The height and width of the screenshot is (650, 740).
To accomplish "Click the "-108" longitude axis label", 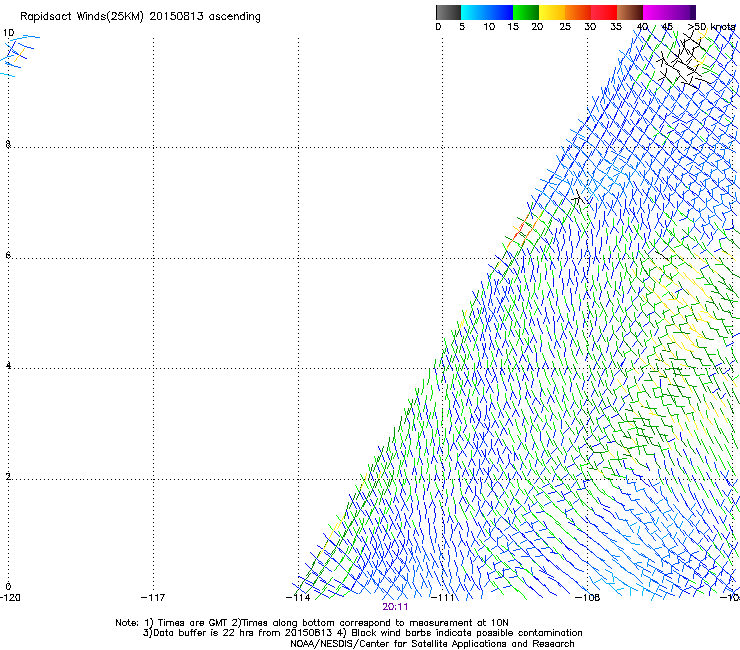I will click(x=587, y=598).
